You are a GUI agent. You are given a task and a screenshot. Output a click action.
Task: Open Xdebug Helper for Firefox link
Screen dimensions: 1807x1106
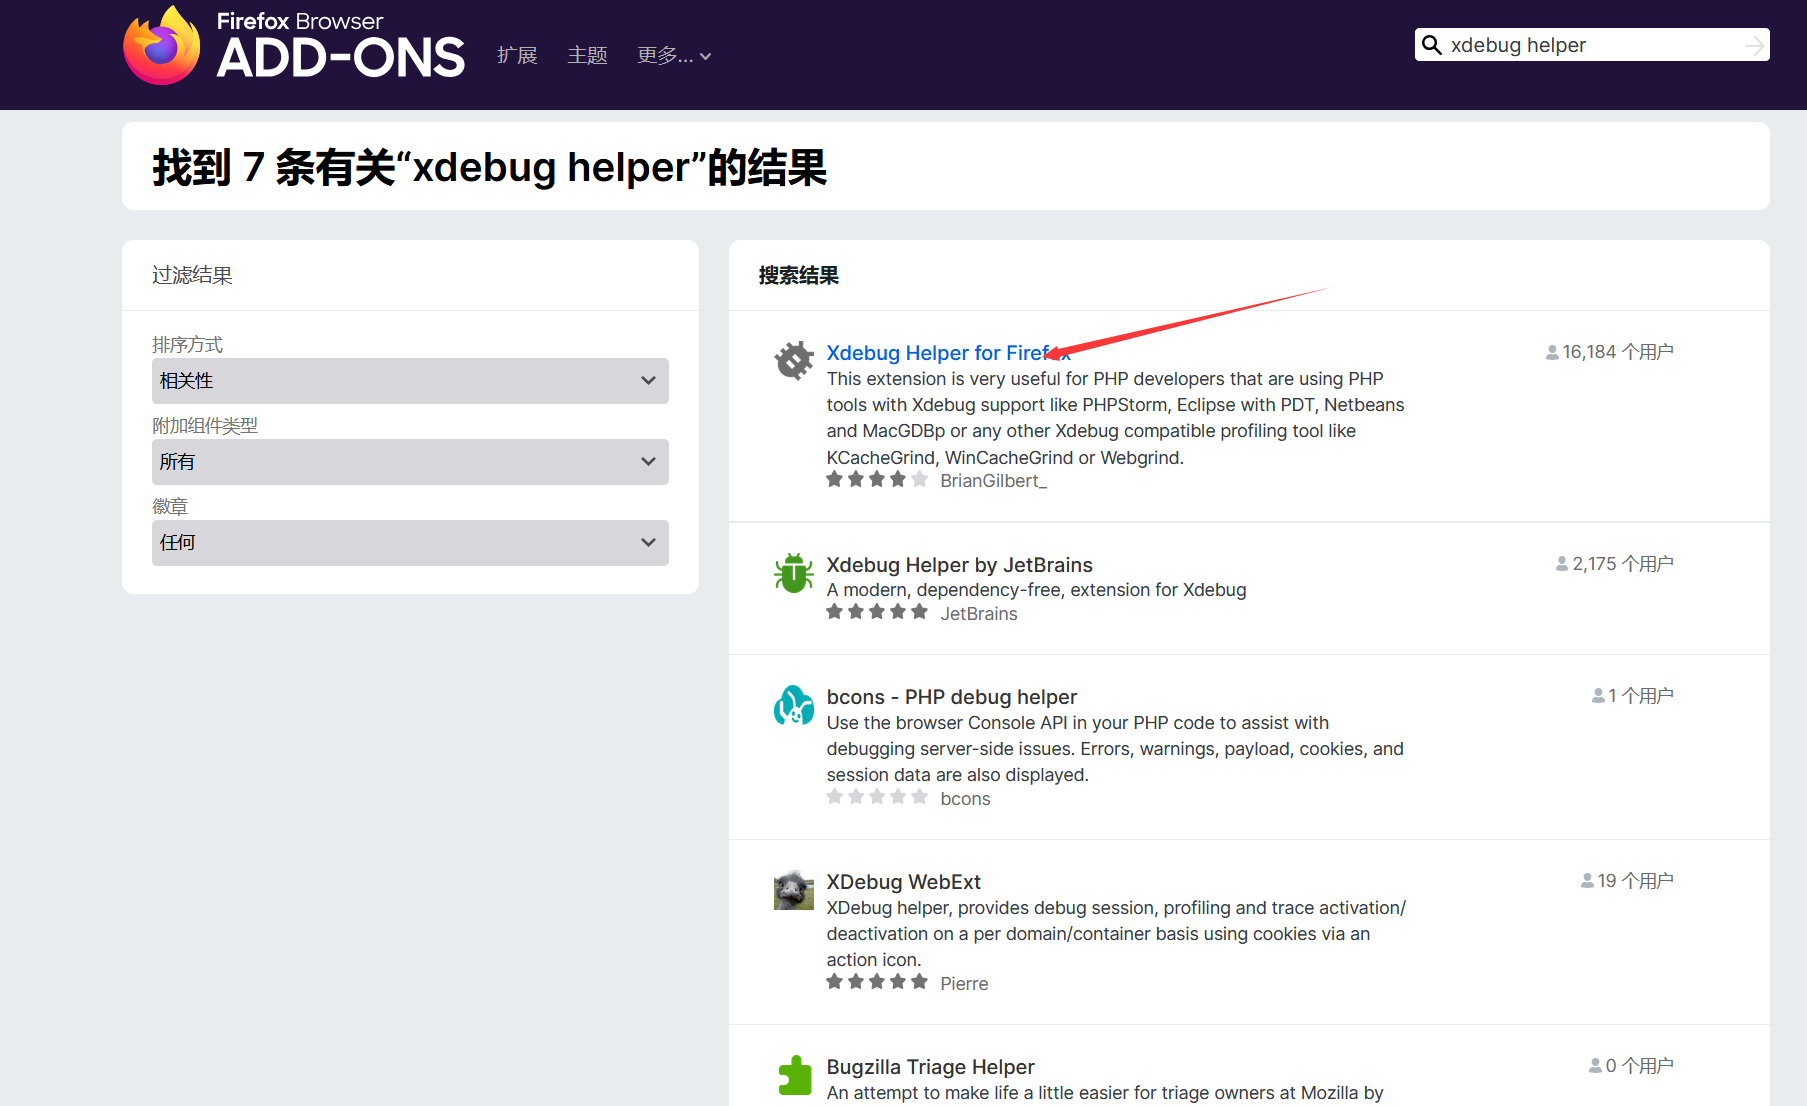point(948,353)
